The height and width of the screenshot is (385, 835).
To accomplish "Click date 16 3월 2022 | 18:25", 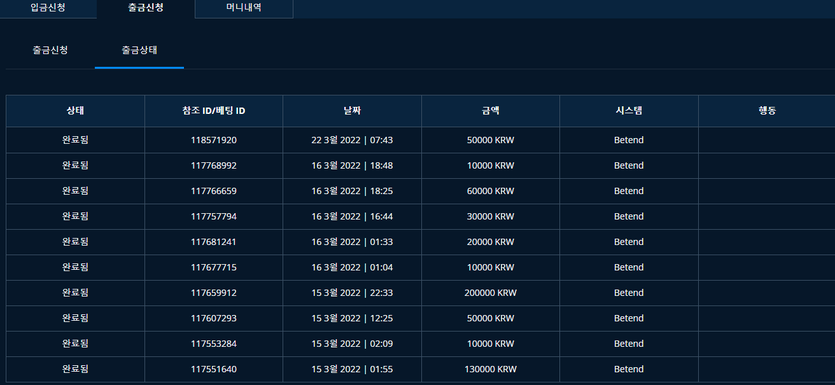I will tap(352, 191).
